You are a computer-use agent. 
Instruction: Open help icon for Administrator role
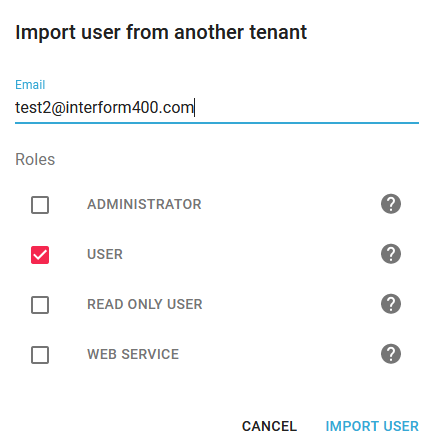pos(391,204)
